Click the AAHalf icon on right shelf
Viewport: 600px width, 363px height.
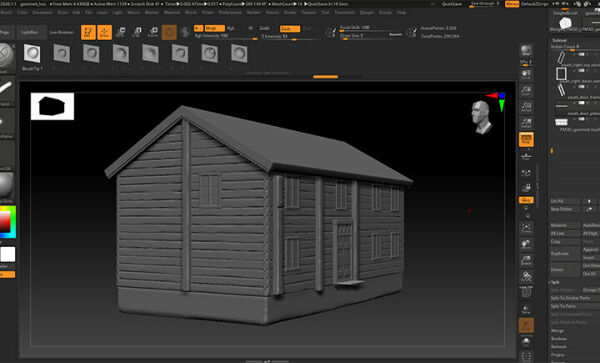tap(526, 123)
